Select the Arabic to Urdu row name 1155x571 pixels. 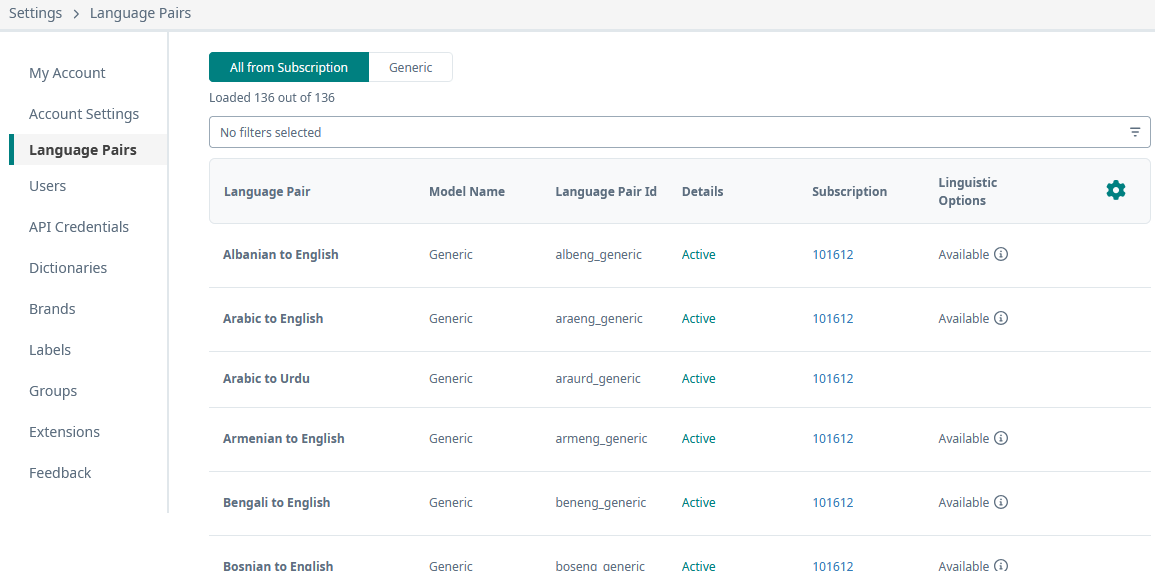coord(266,379)
